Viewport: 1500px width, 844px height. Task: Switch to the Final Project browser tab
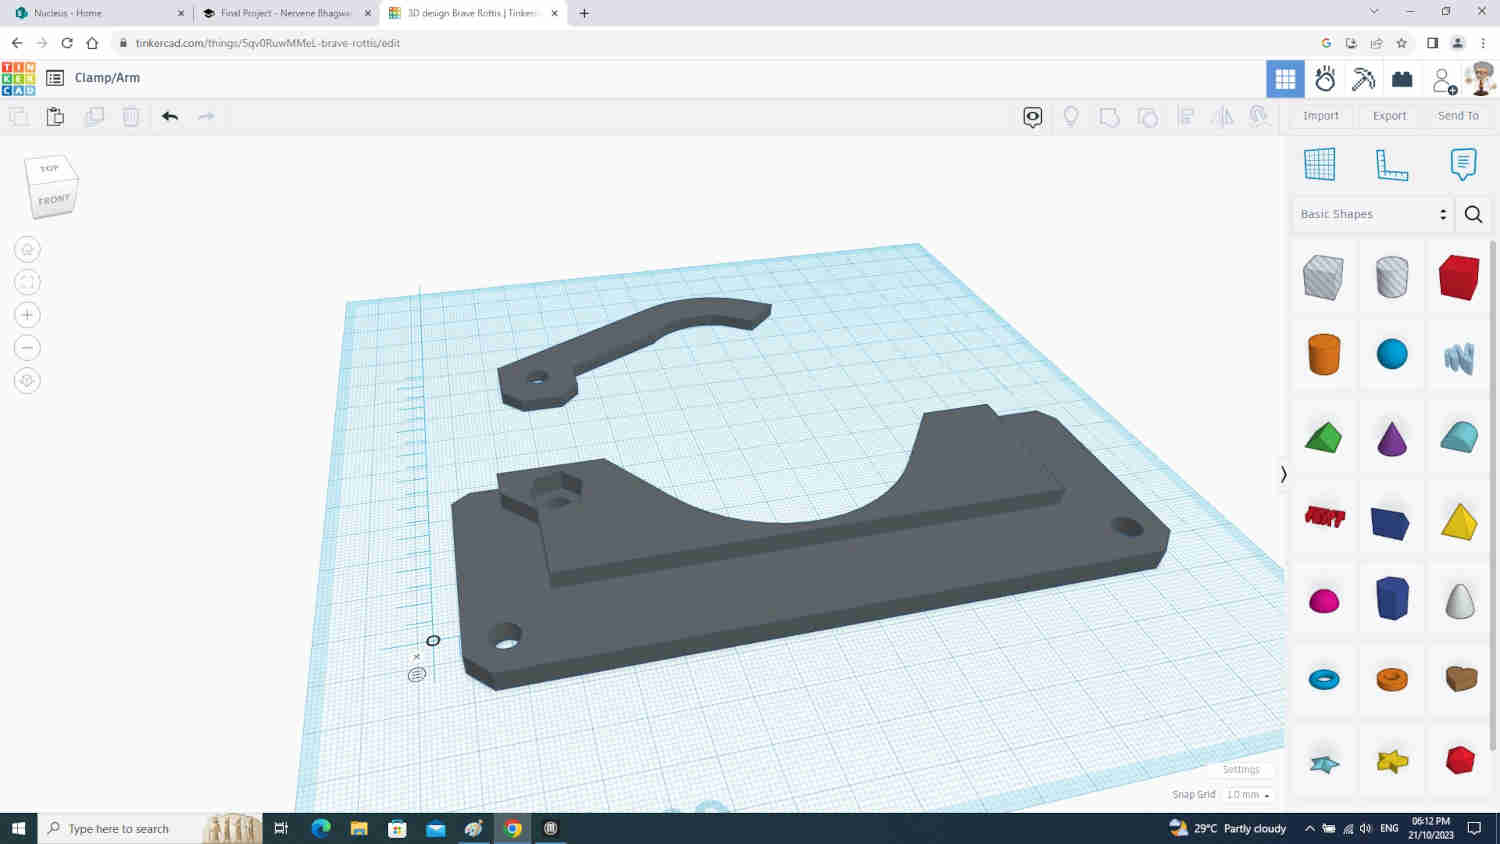click(x=285, y=13)
